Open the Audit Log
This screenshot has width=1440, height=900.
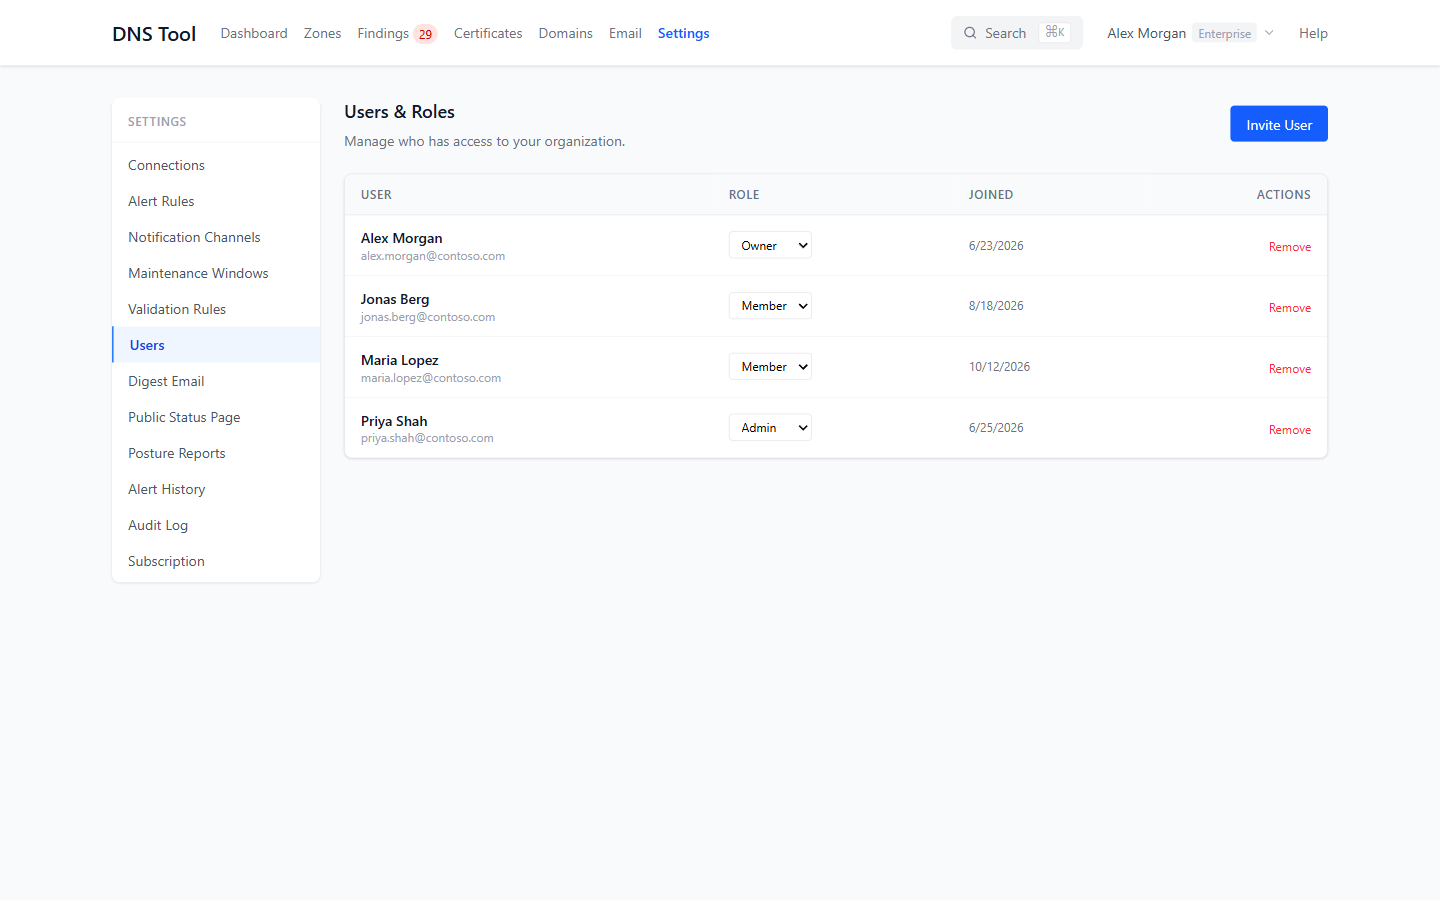pos(216,525)
